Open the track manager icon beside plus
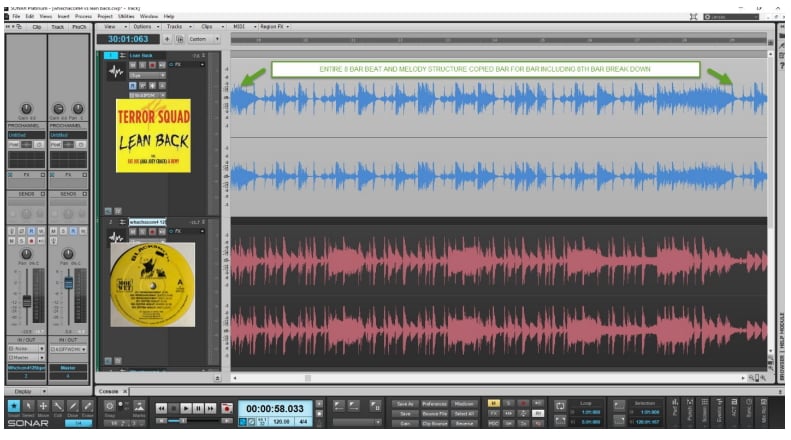 click(180, 39)
